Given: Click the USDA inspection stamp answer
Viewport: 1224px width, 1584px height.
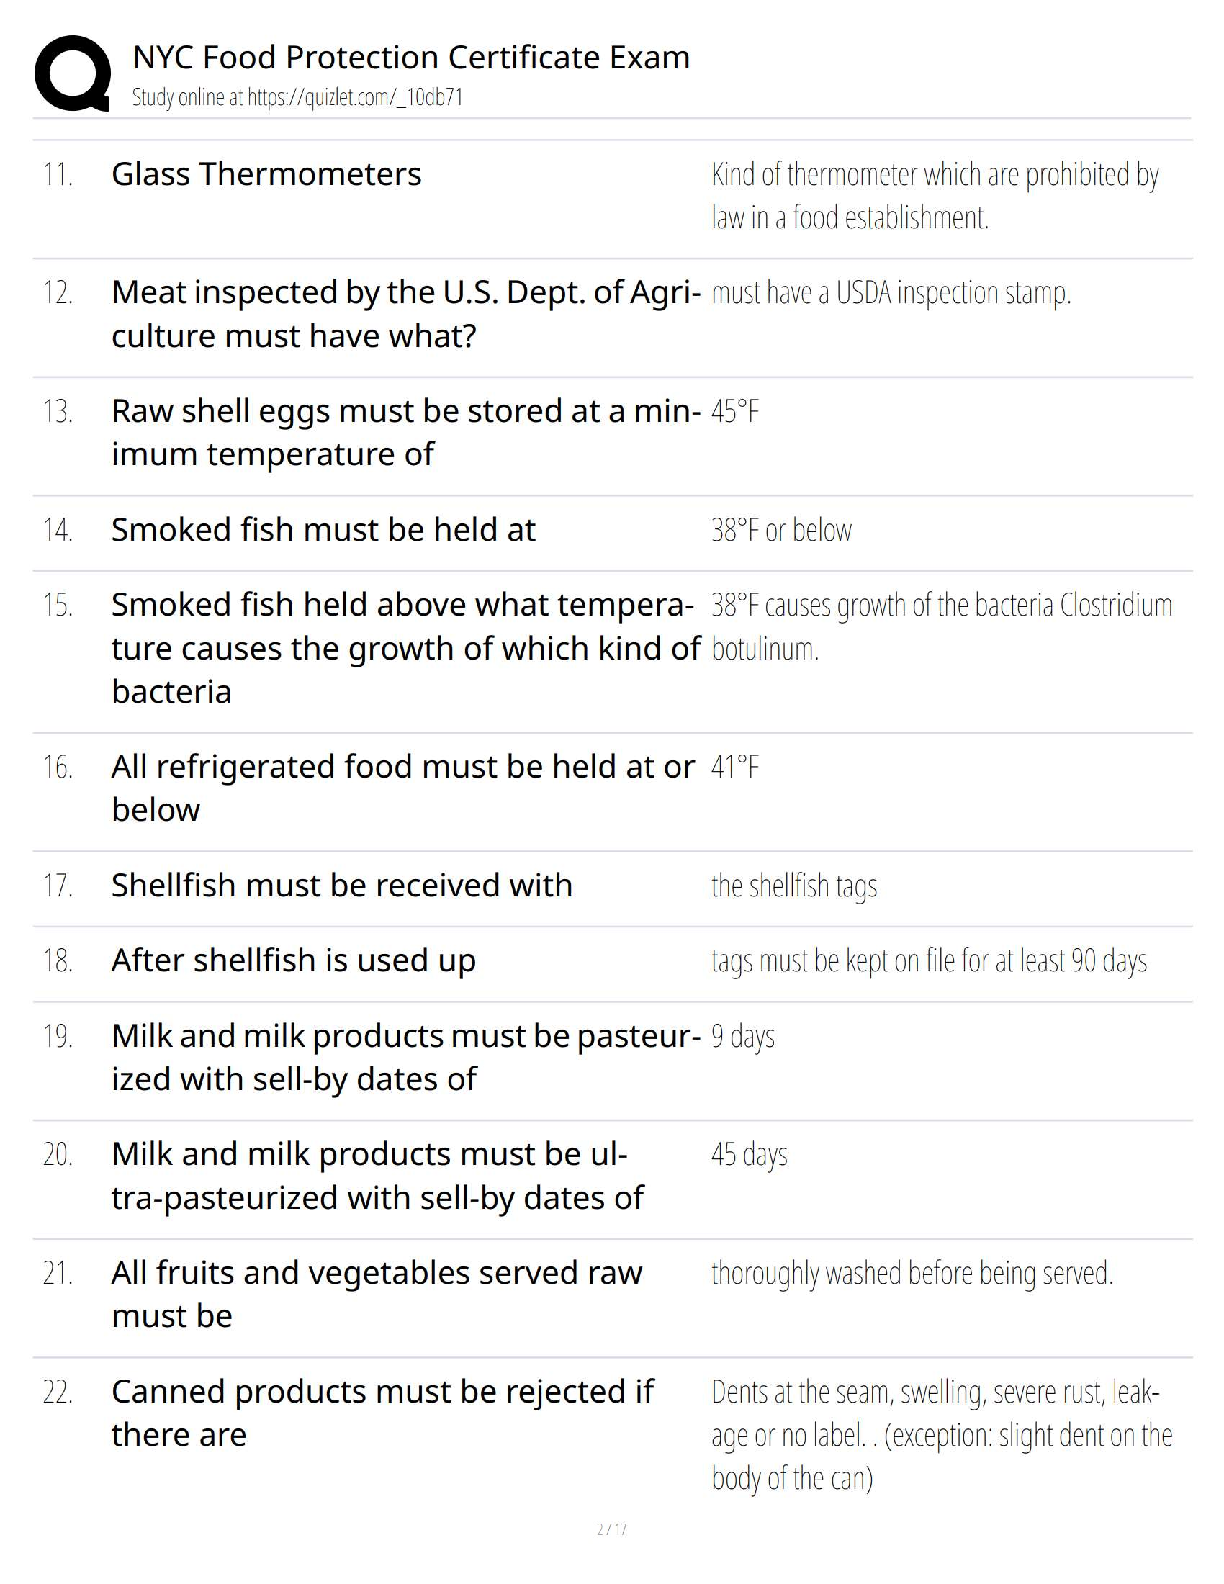Looking at the screenshot, I should point(891,293).
